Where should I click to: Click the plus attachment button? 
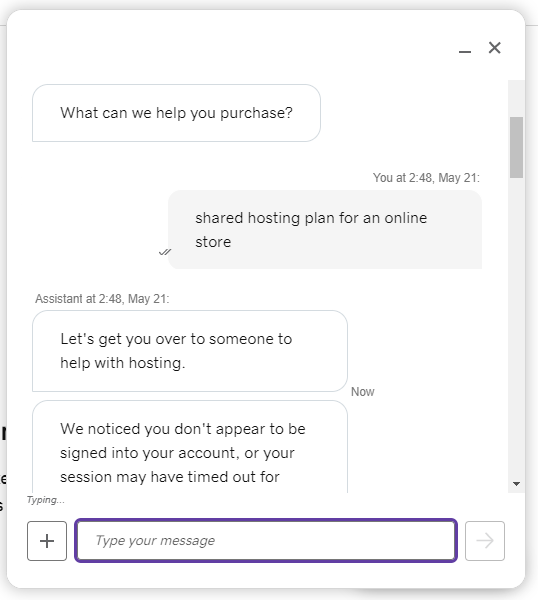point(47,541)
